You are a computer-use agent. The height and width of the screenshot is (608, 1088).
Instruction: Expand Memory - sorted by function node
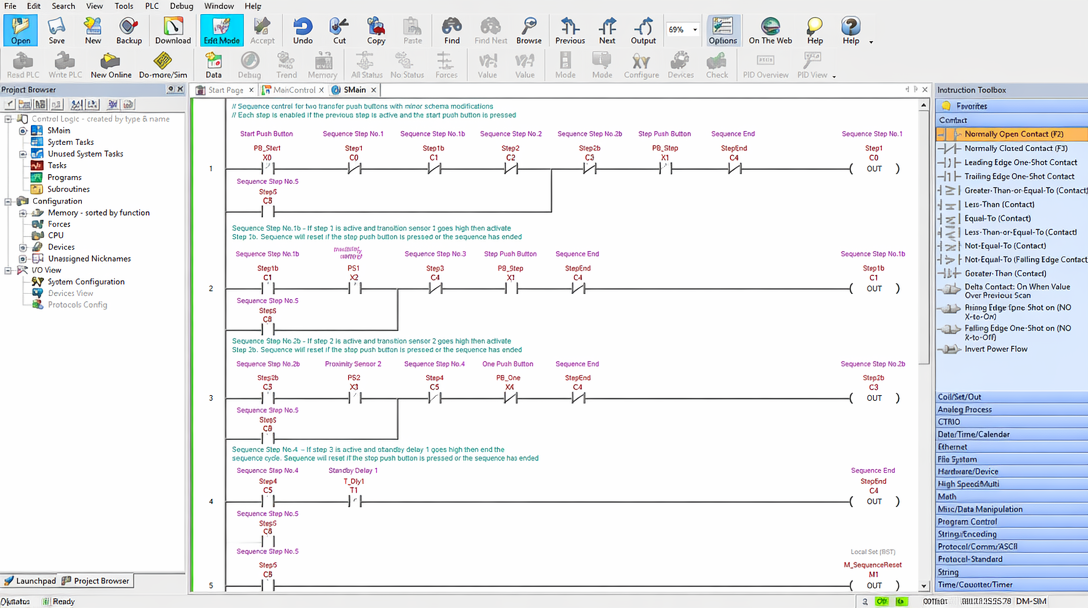23,213
